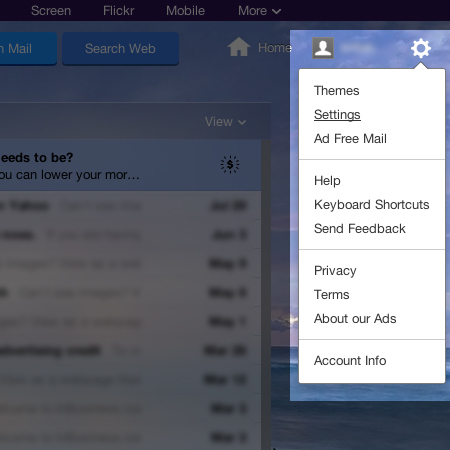Open Privacy from the gear menu
This screenshot has width=450, height=450.
point(335,271)
